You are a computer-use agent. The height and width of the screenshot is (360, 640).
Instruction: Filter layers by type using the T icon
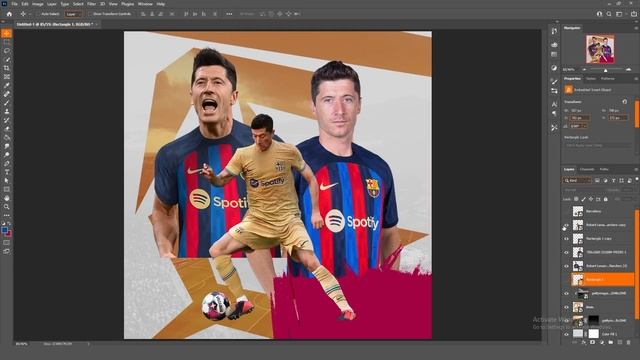pos(613,180)
